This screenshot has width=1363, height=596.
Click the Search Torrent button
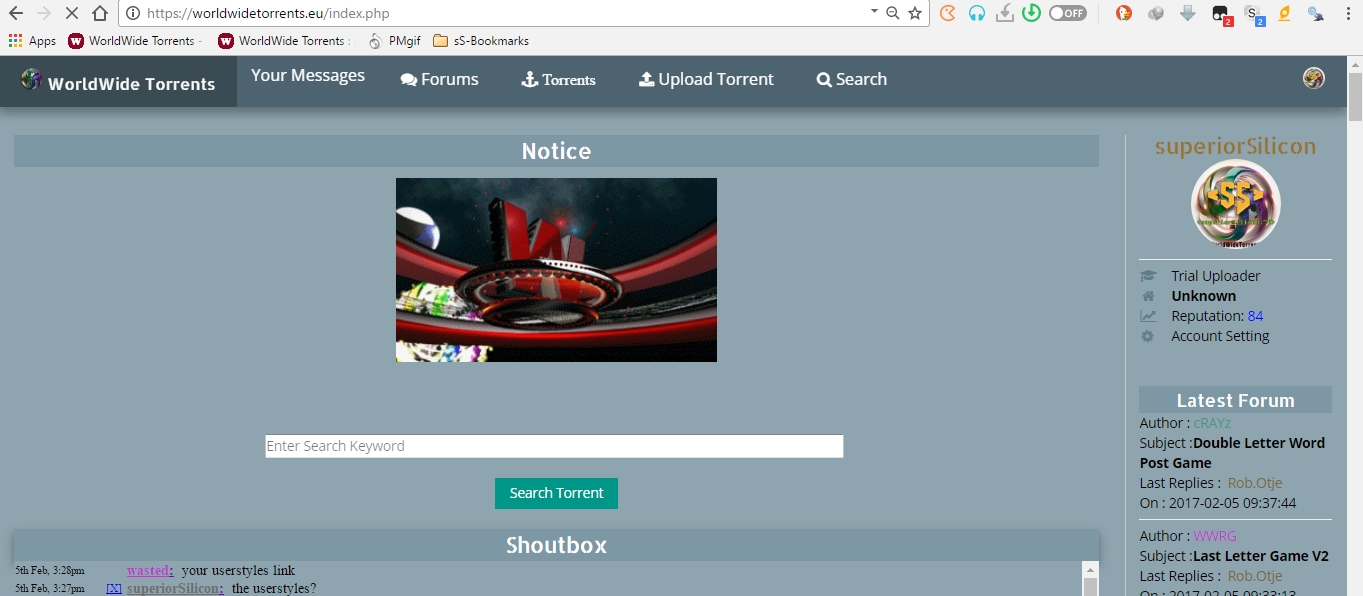[x=556, y=493]
